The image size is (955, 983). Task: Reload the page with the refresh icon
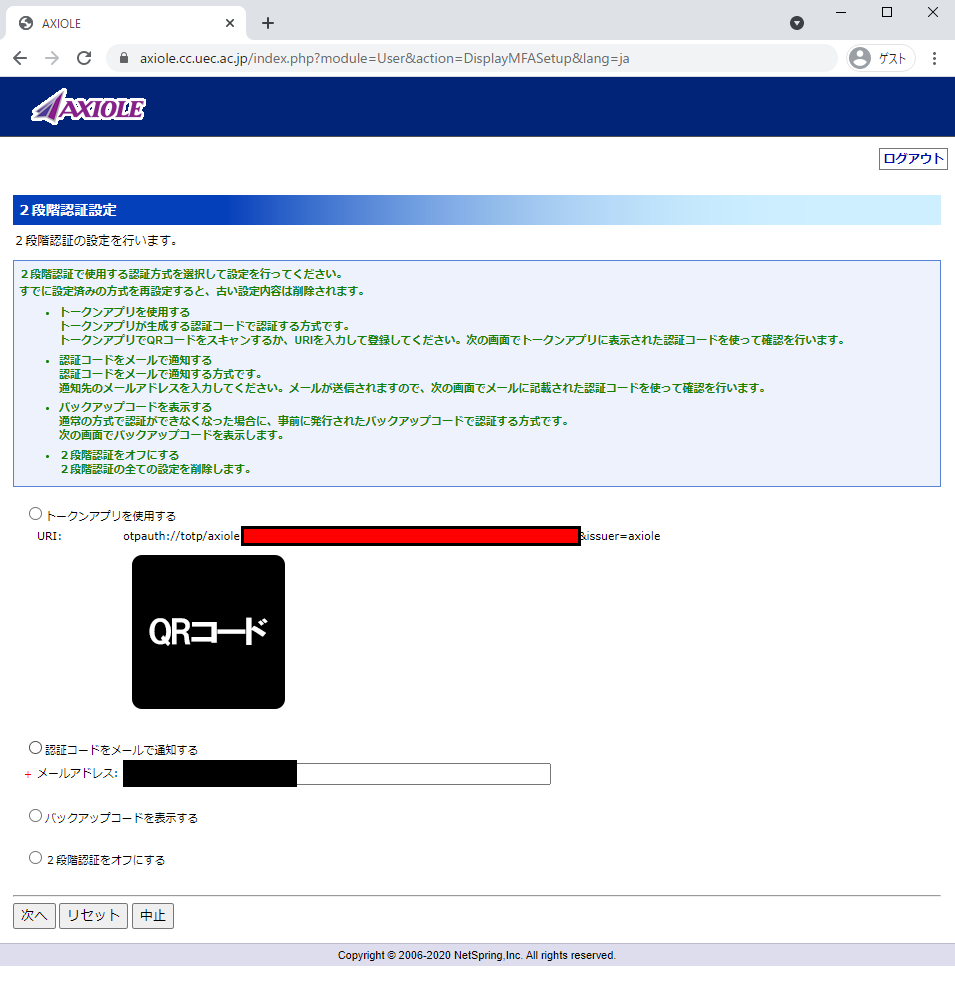(x=84, y=58)
